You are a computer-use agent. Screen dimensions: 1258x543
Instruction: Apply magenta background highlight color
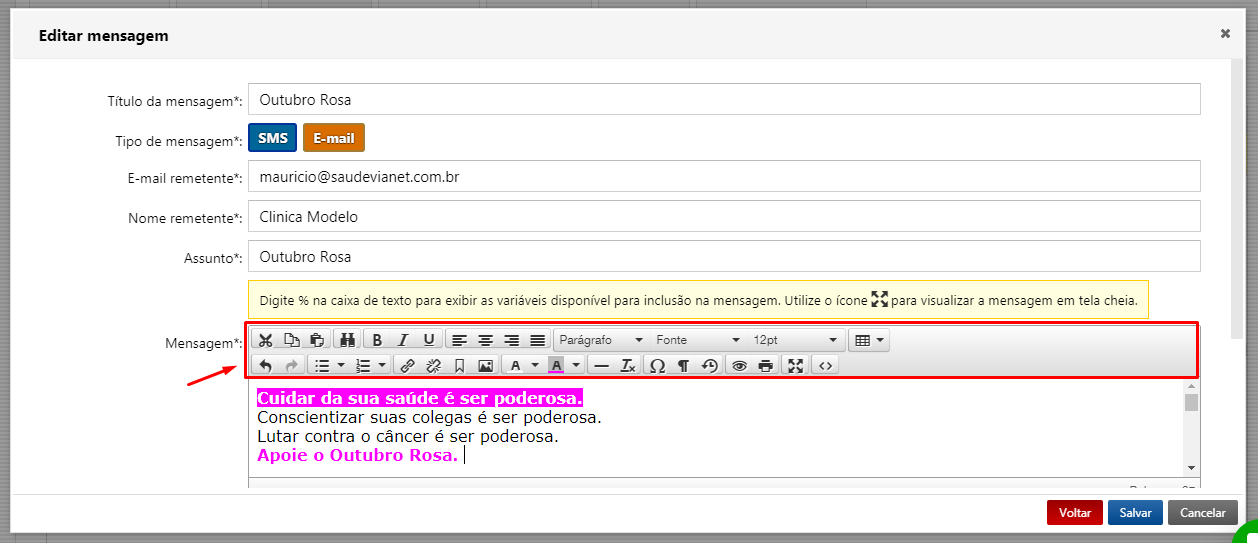[x=556, y=366]
